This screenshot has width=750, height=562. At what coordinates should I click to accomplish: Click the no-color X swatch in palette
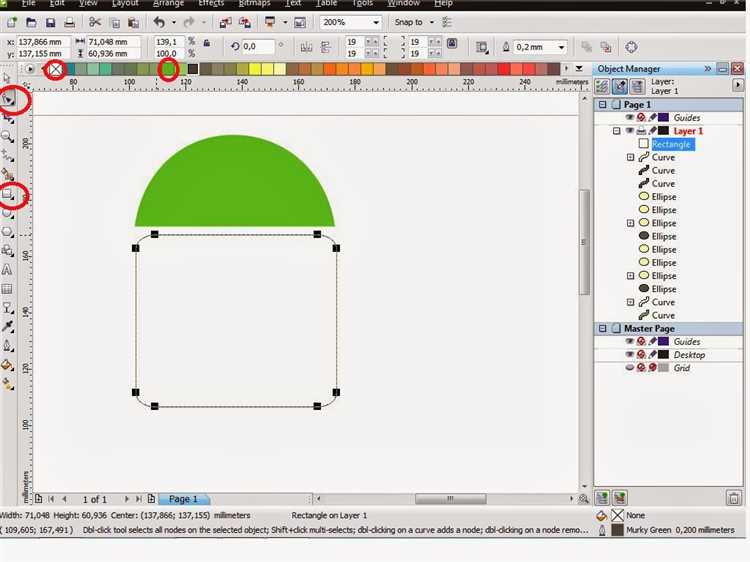[x=56, y=69]
